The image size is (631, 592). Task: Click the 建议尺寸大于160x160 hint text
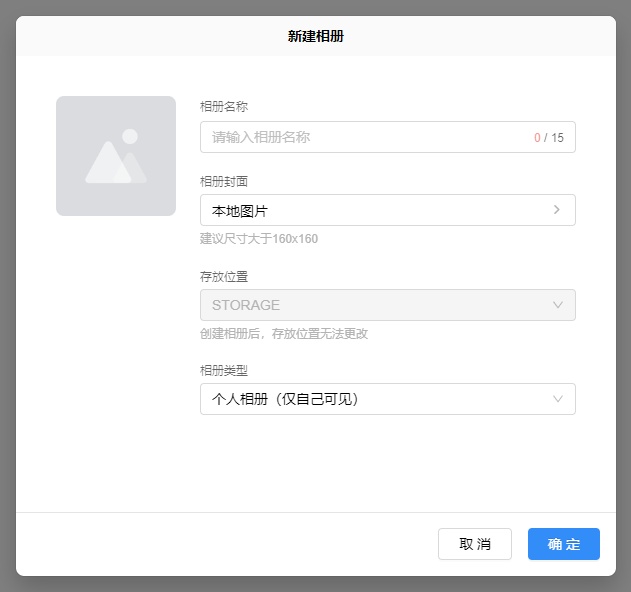[259, 239]
